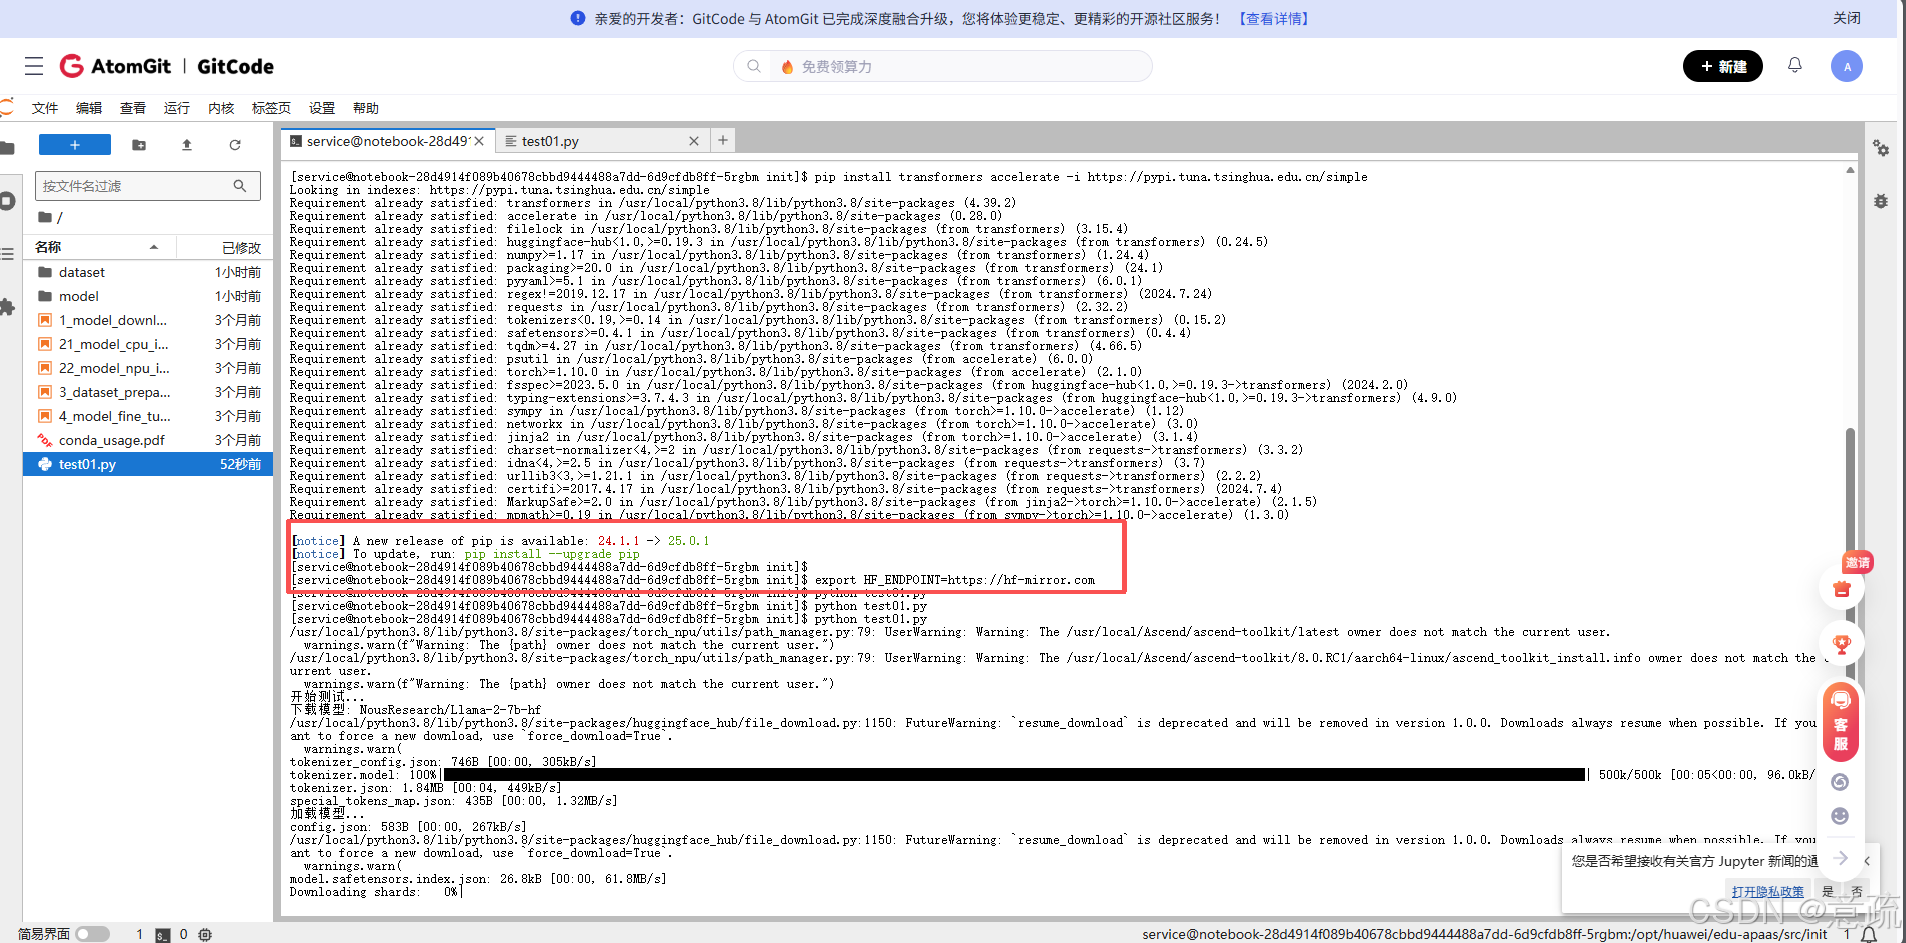Toggle the 简易界面 simple interface switch

click(x=92, y=934)
